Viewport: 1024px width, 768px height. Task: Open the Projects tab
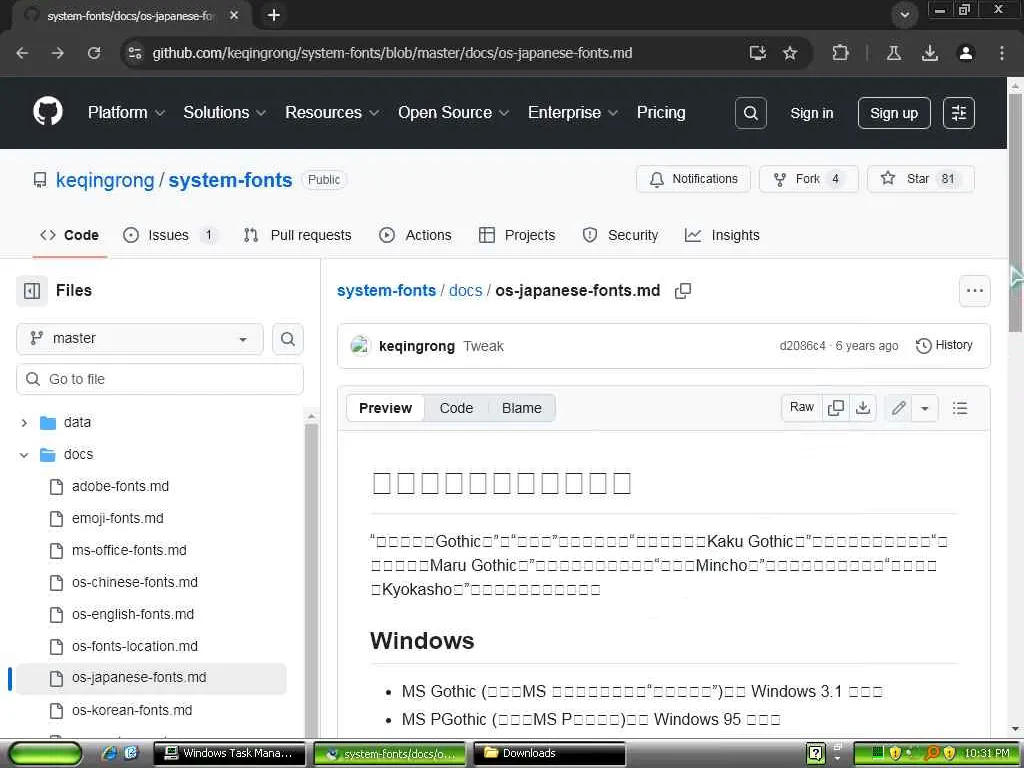[517, 235]
